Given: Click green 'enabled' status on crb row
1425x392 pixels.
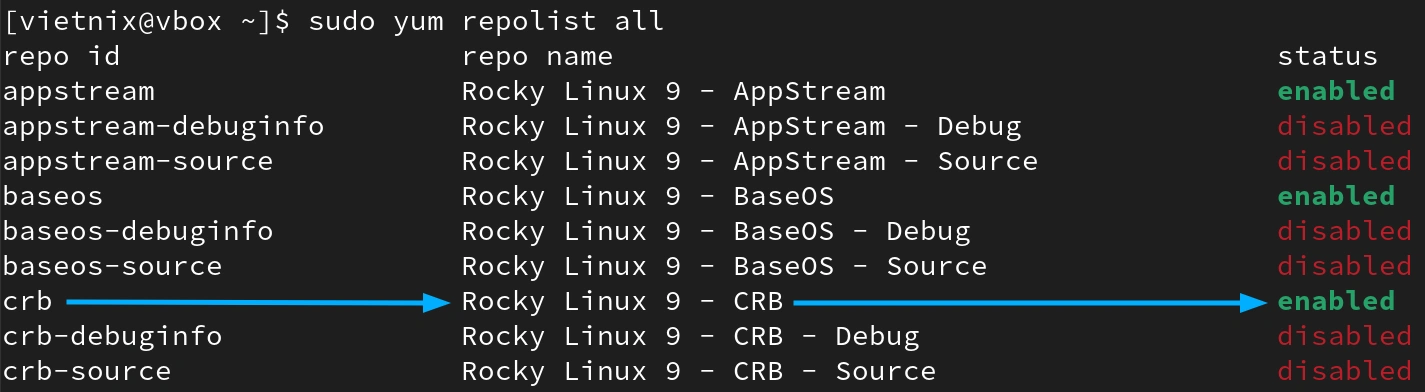Looking at the screenshot, I should 1336,301.
